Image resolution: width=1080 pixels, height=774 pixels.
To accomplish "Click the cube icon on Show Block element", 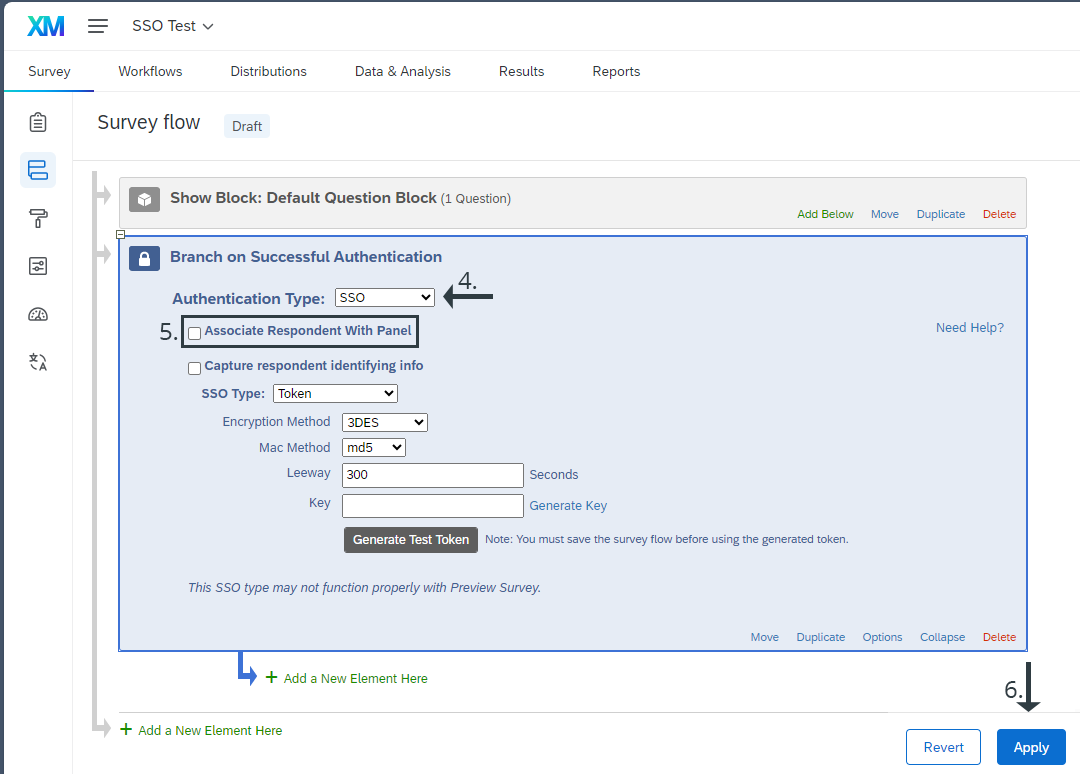I will (x=145, y=199).
